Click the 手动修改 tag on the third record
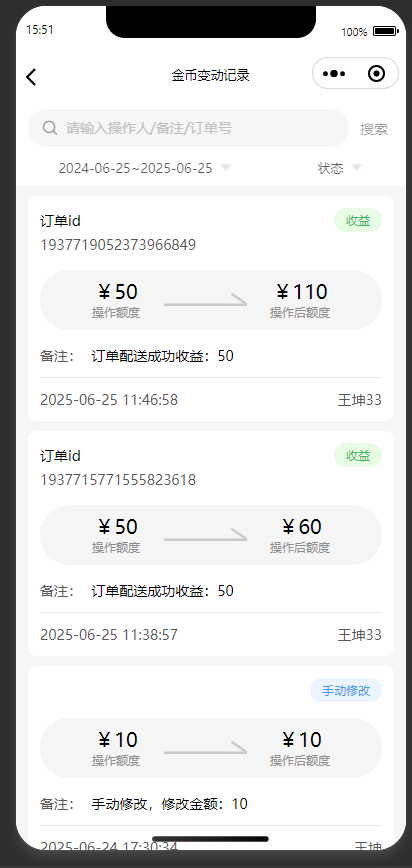Image resolution: width=412 pixels, height=868 pixels. (x=346, y=690)
